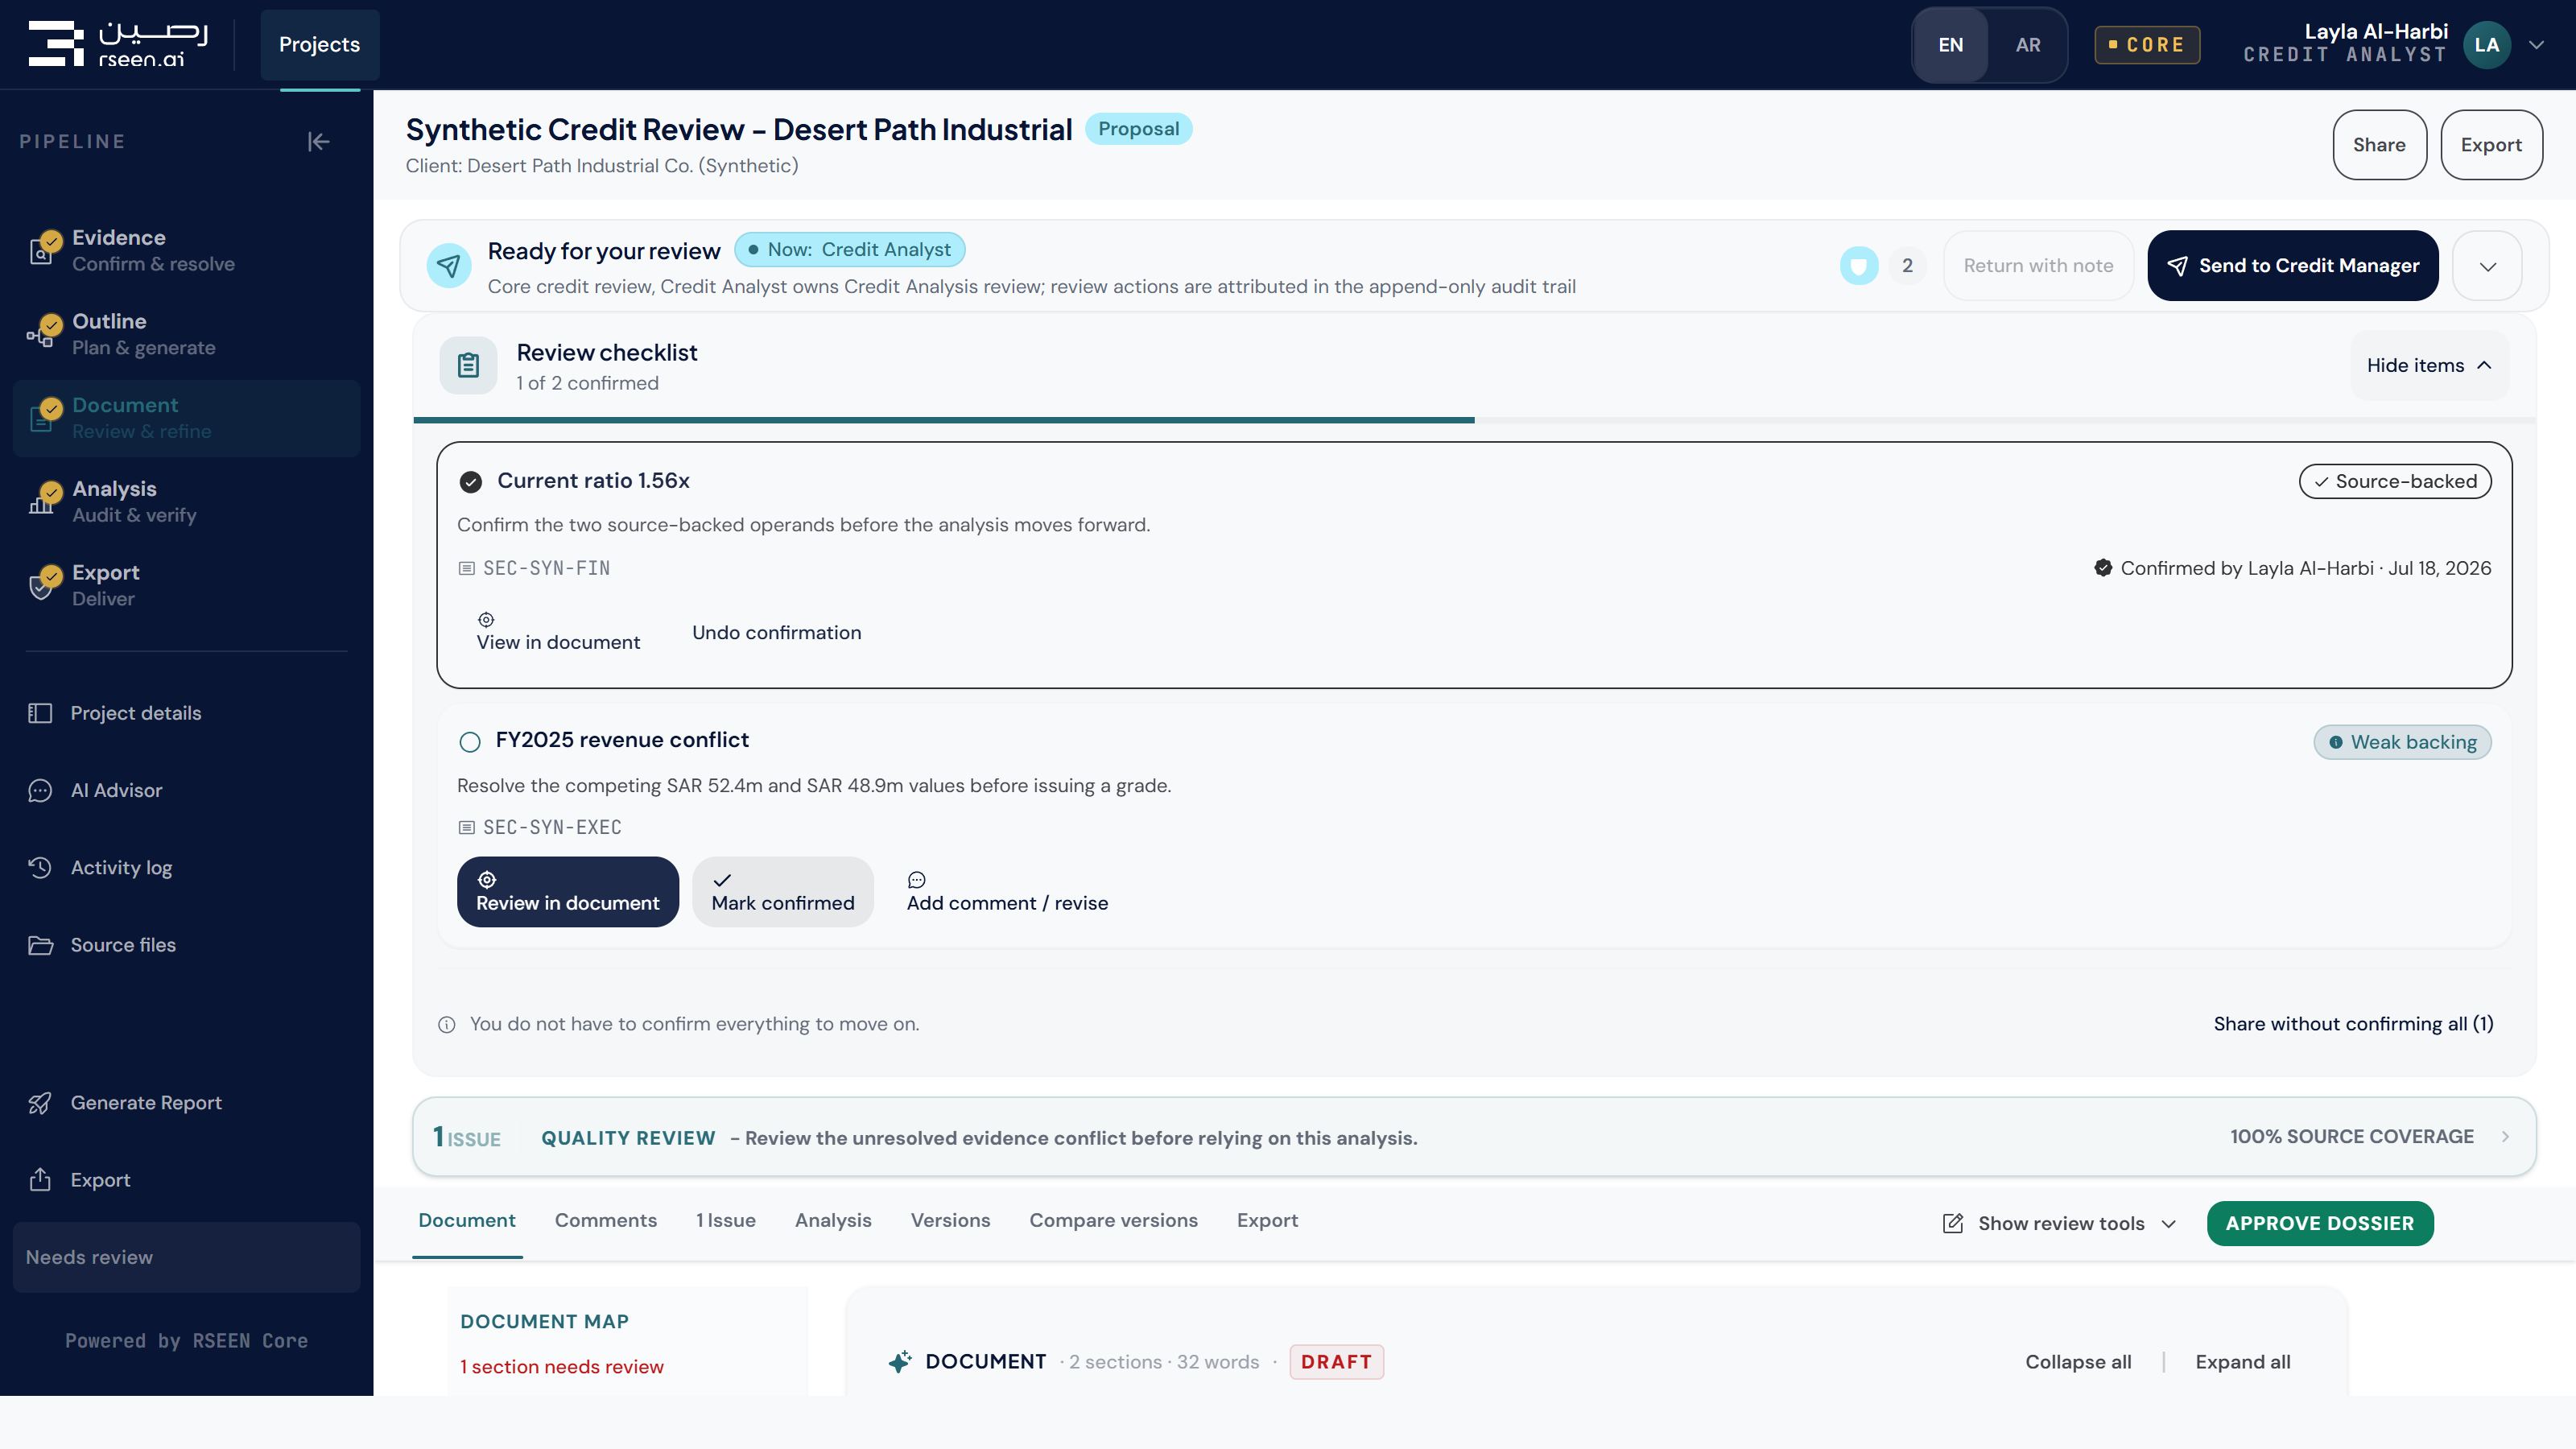The width and height of the screenshot is (2576, 1449).
Task: Mark FY2025 revenue conflict confirmed
Action: 783,891
